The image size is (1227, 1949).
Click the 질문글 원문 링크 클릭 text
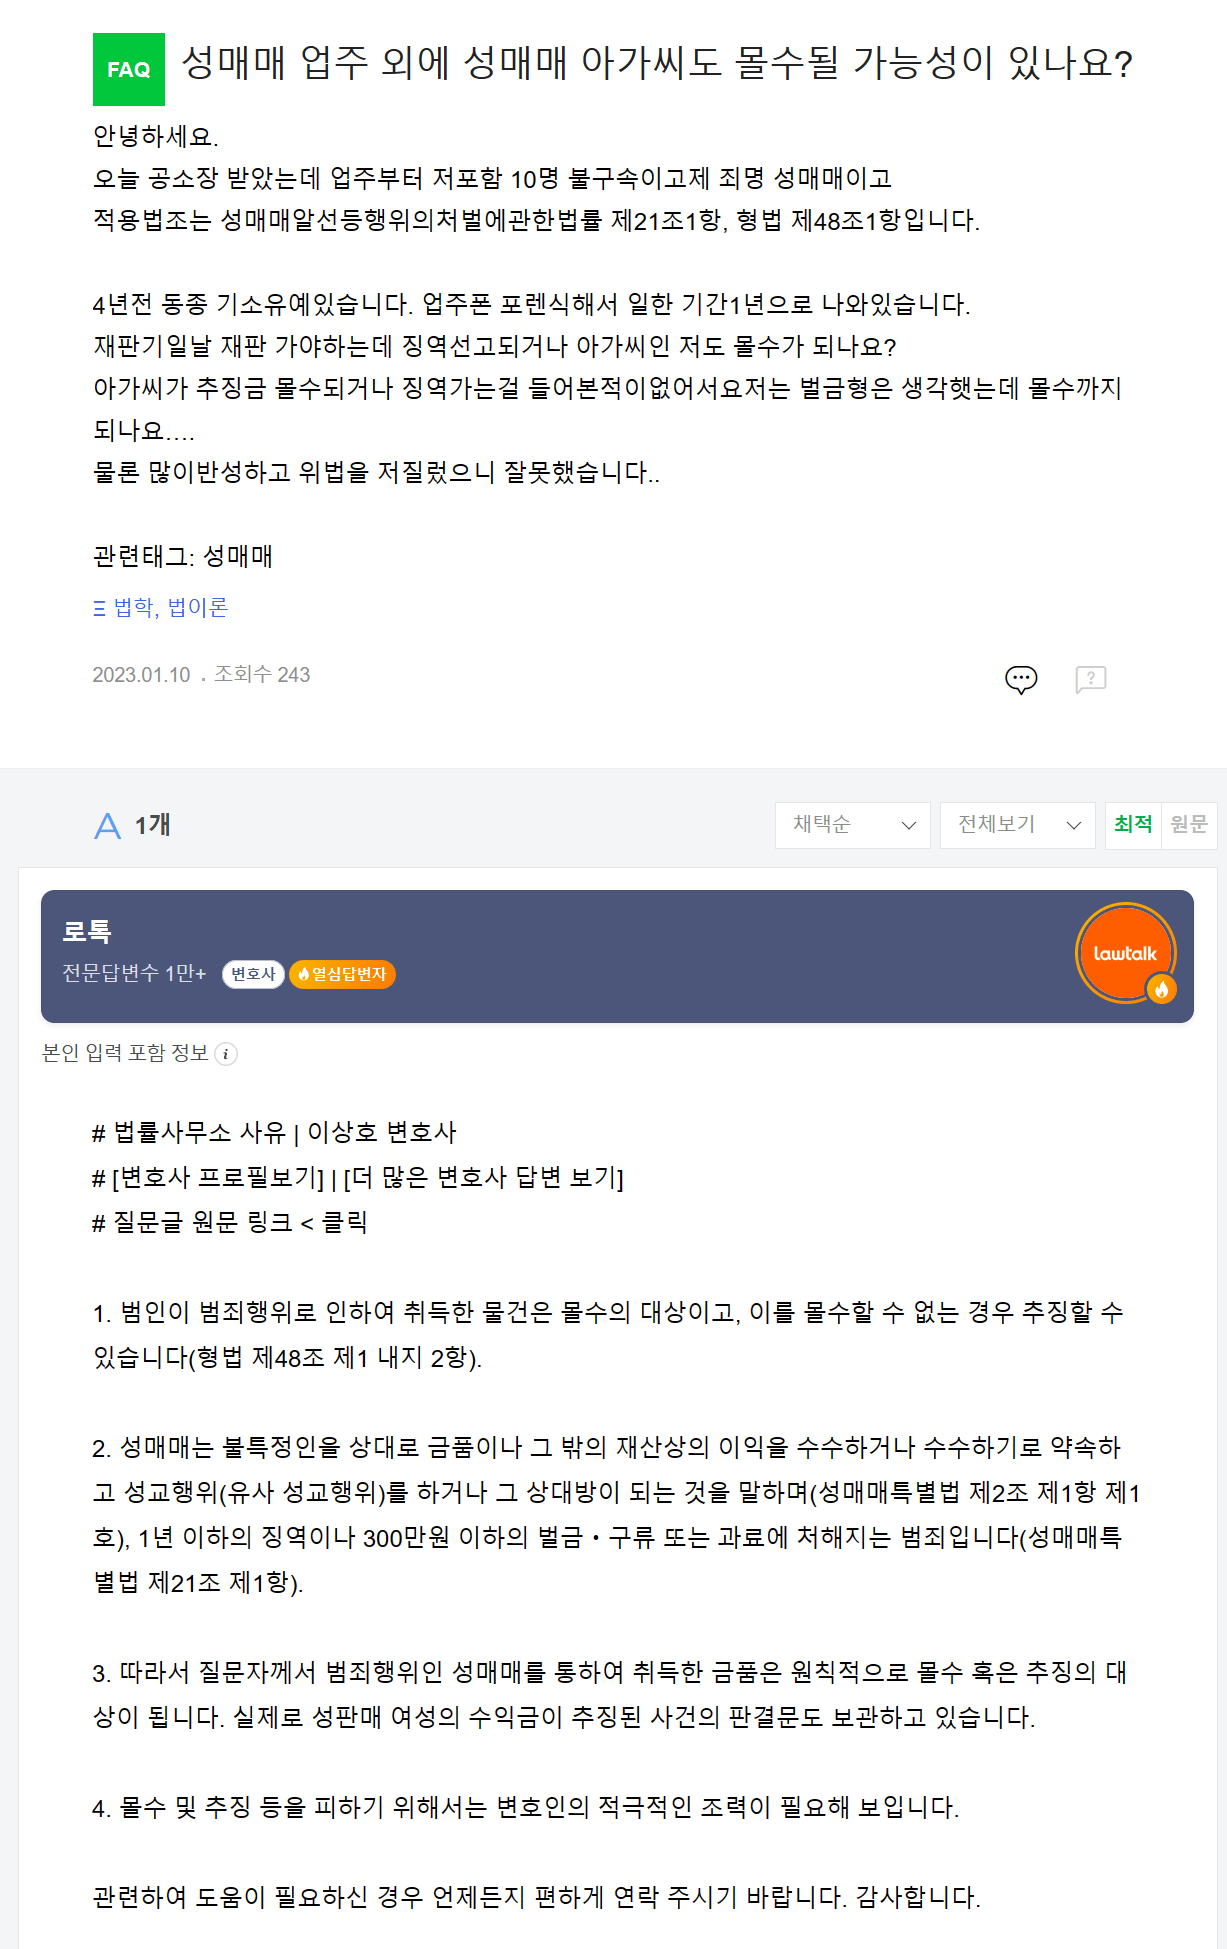(240, 1222)
